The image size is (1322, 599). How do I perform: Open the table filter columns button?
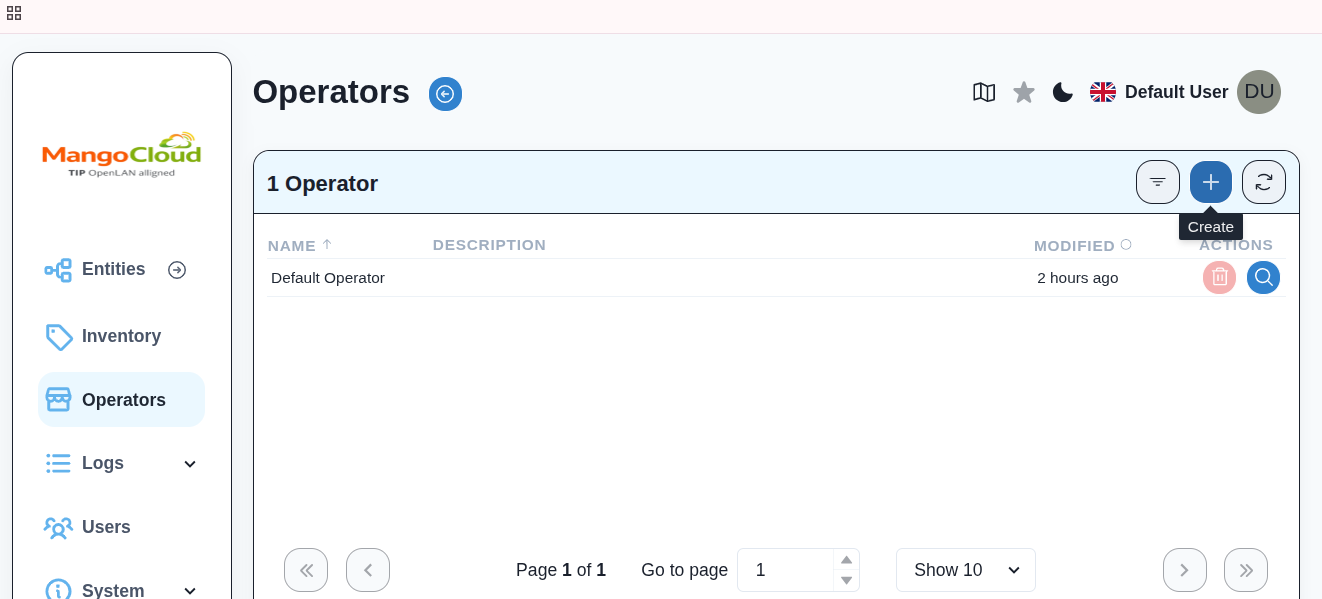point(1157,182)
